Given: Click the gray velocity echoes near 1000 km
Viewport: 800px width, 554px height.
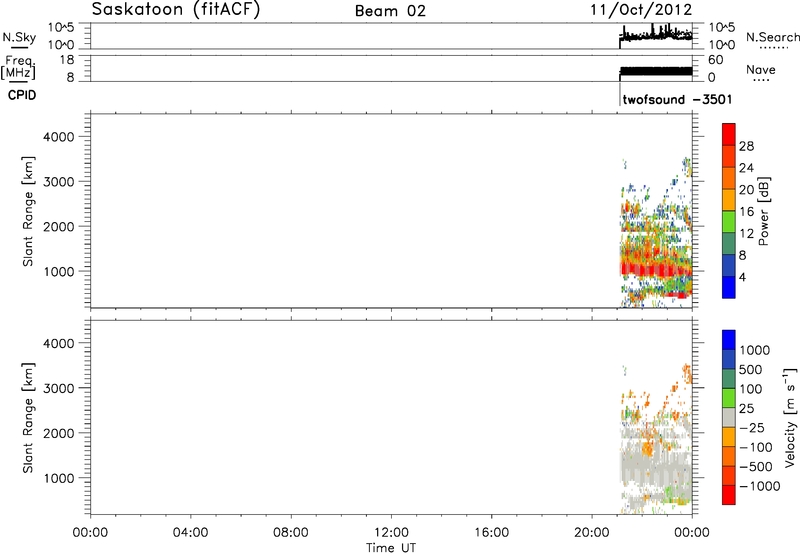Looking at the screenshot, I should click(656, 467).
